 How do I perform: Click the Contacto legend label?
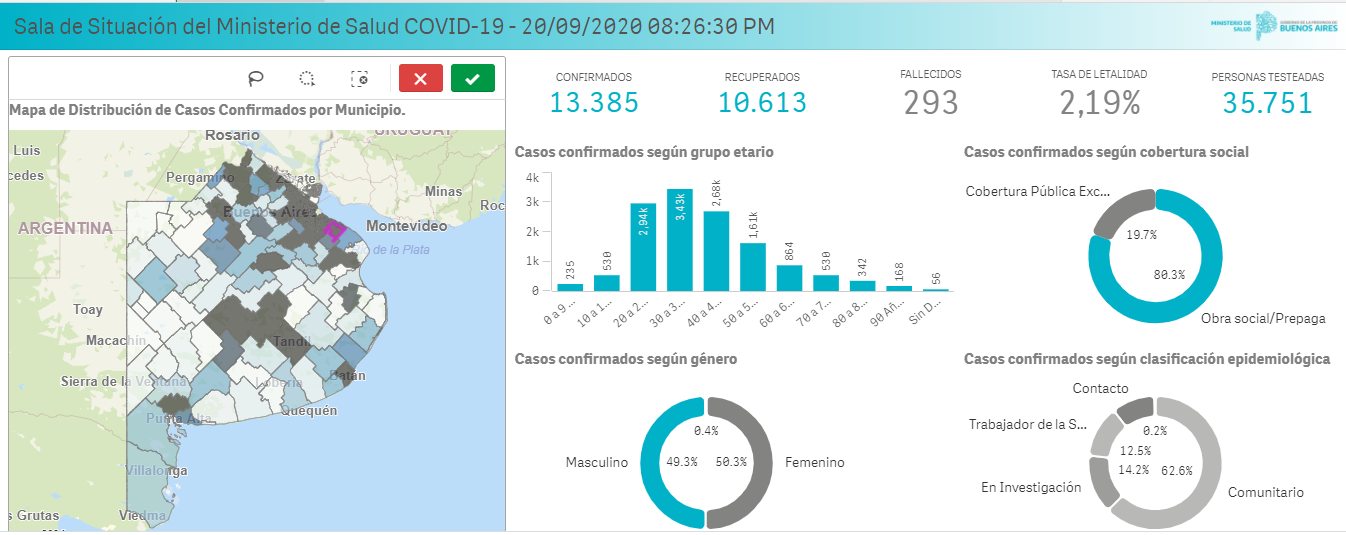pos(1100,388)
